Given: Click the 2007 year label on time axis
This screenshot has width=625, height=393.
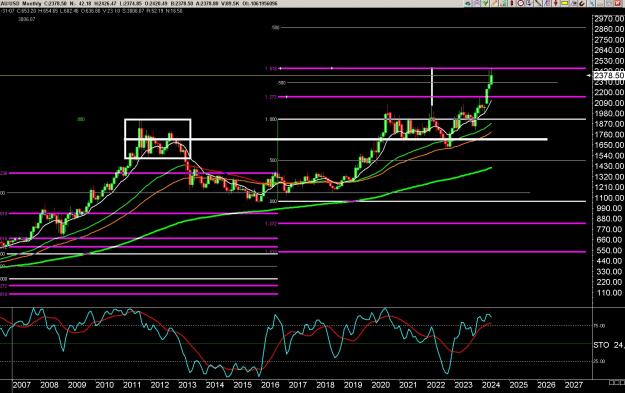Looking at the screenshot, I should [22, 385].
